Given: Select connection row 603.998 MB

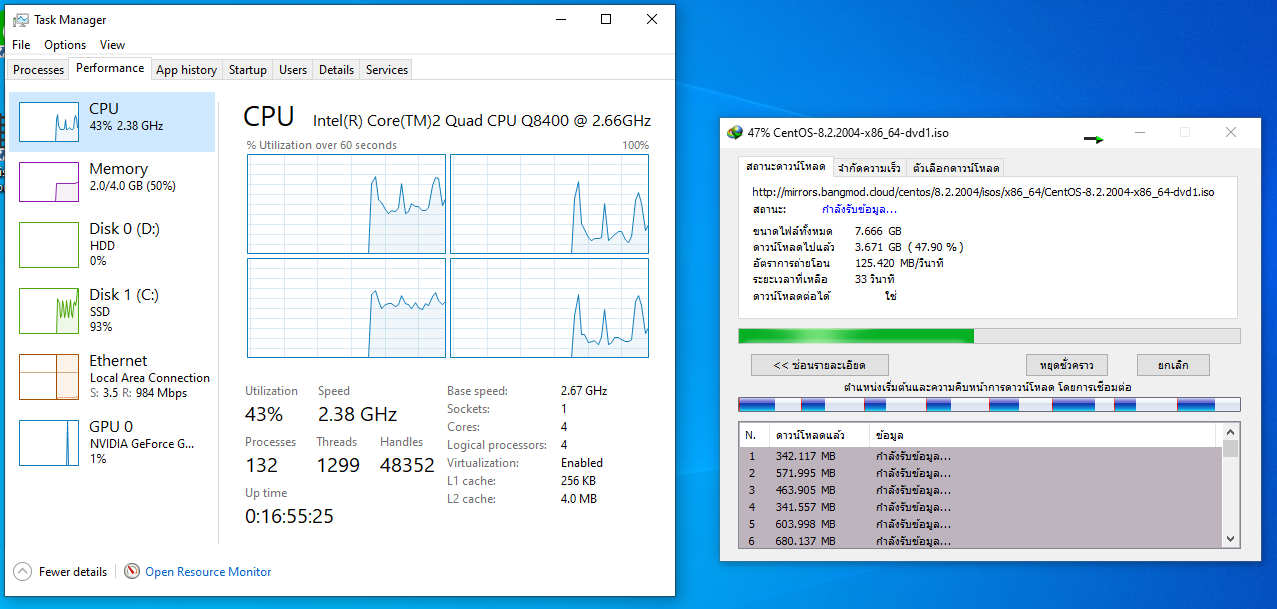Looking at the screenshot, I should (980, 524).
